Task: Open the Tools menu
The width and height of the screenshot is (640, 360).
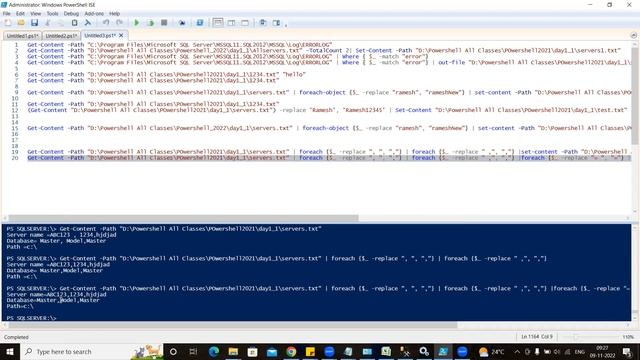Action: (x=52, y=13)
